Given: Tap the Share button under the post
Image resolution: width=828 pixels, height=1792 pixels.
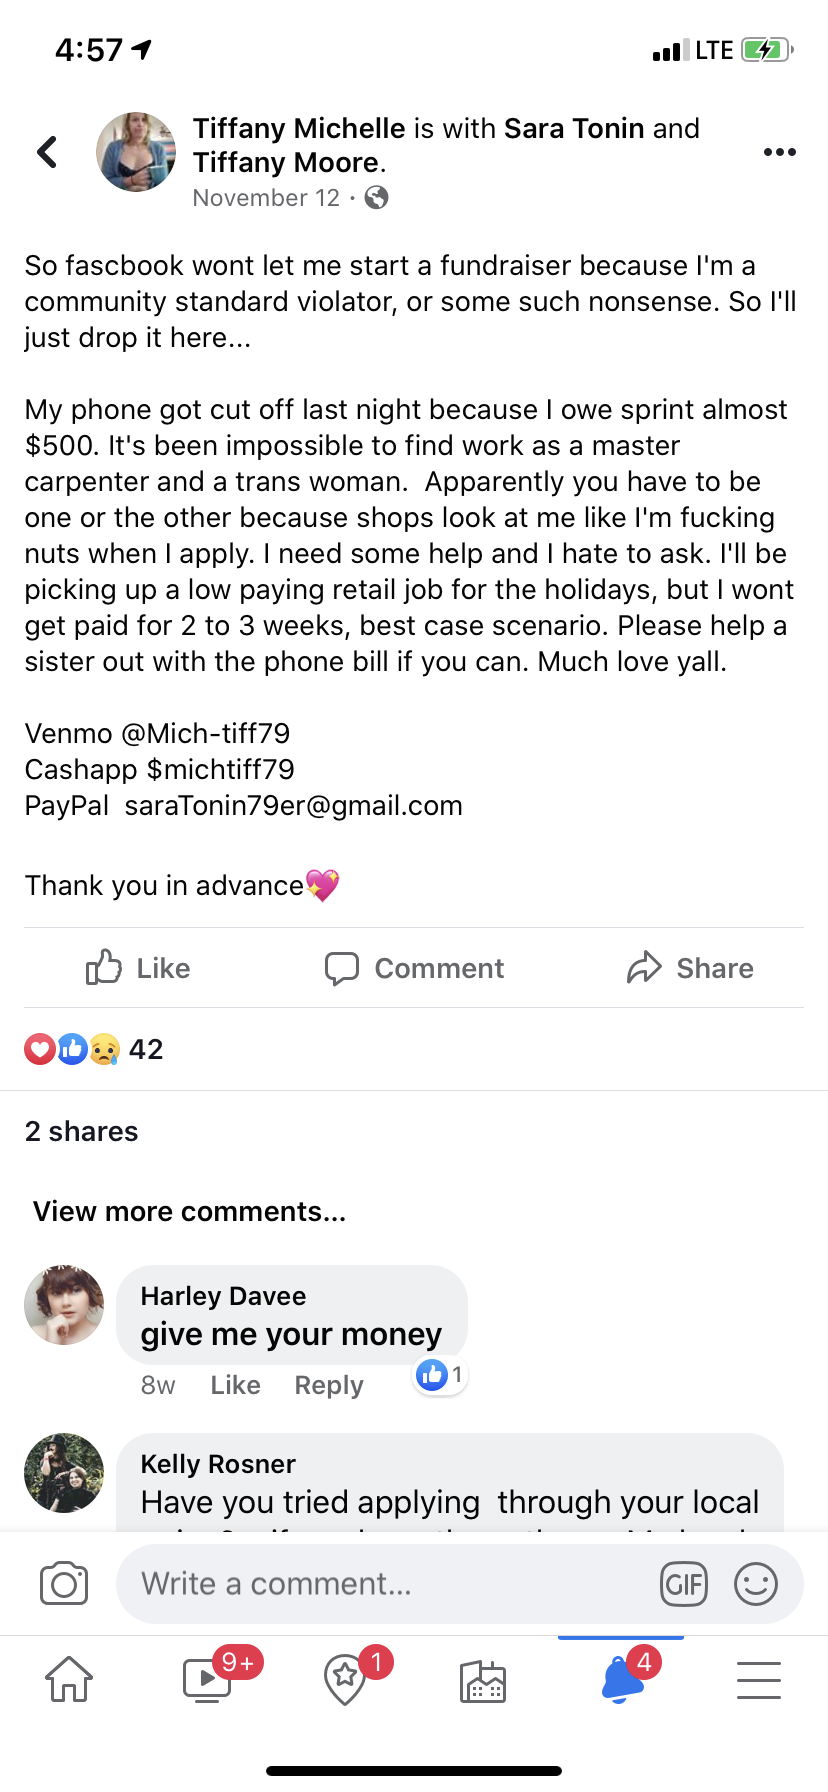Looking at the screenshot, I should coord(690,968).
